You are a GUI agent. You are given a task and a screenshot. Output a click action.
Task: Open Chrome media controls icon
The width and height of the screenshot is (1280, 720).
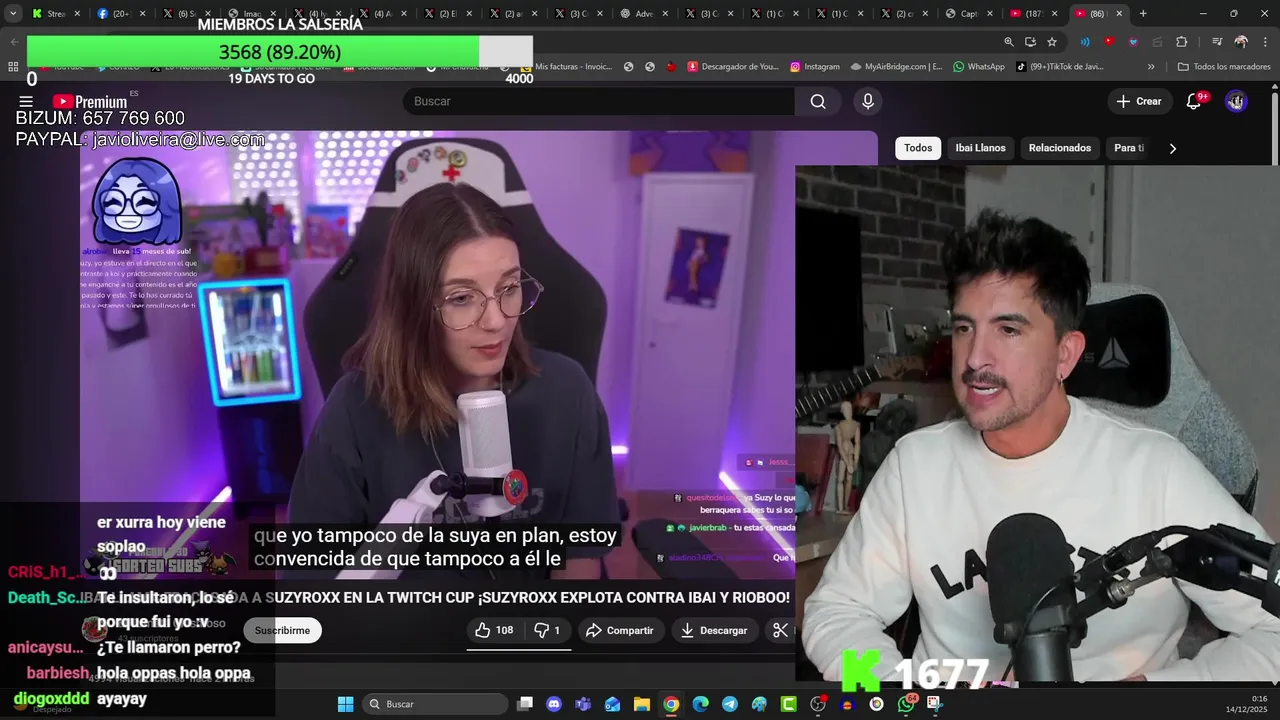click(x=1216, y=42)
